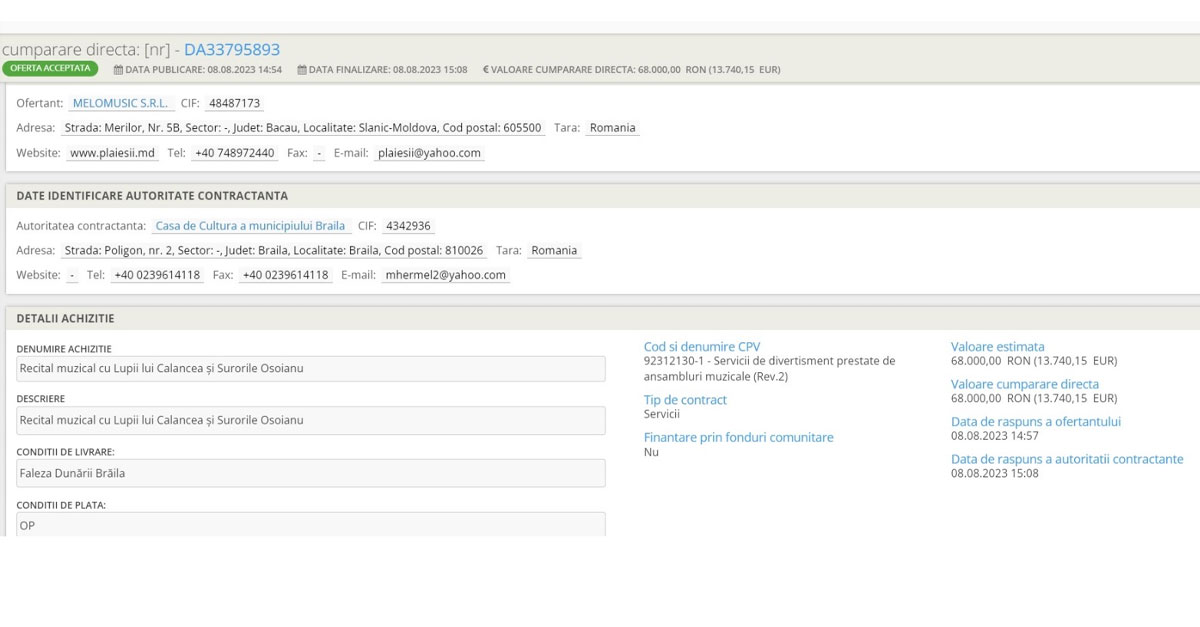Select the authority address on Strada Poligon
The image size is (1200, 627).
coord(274,250)
